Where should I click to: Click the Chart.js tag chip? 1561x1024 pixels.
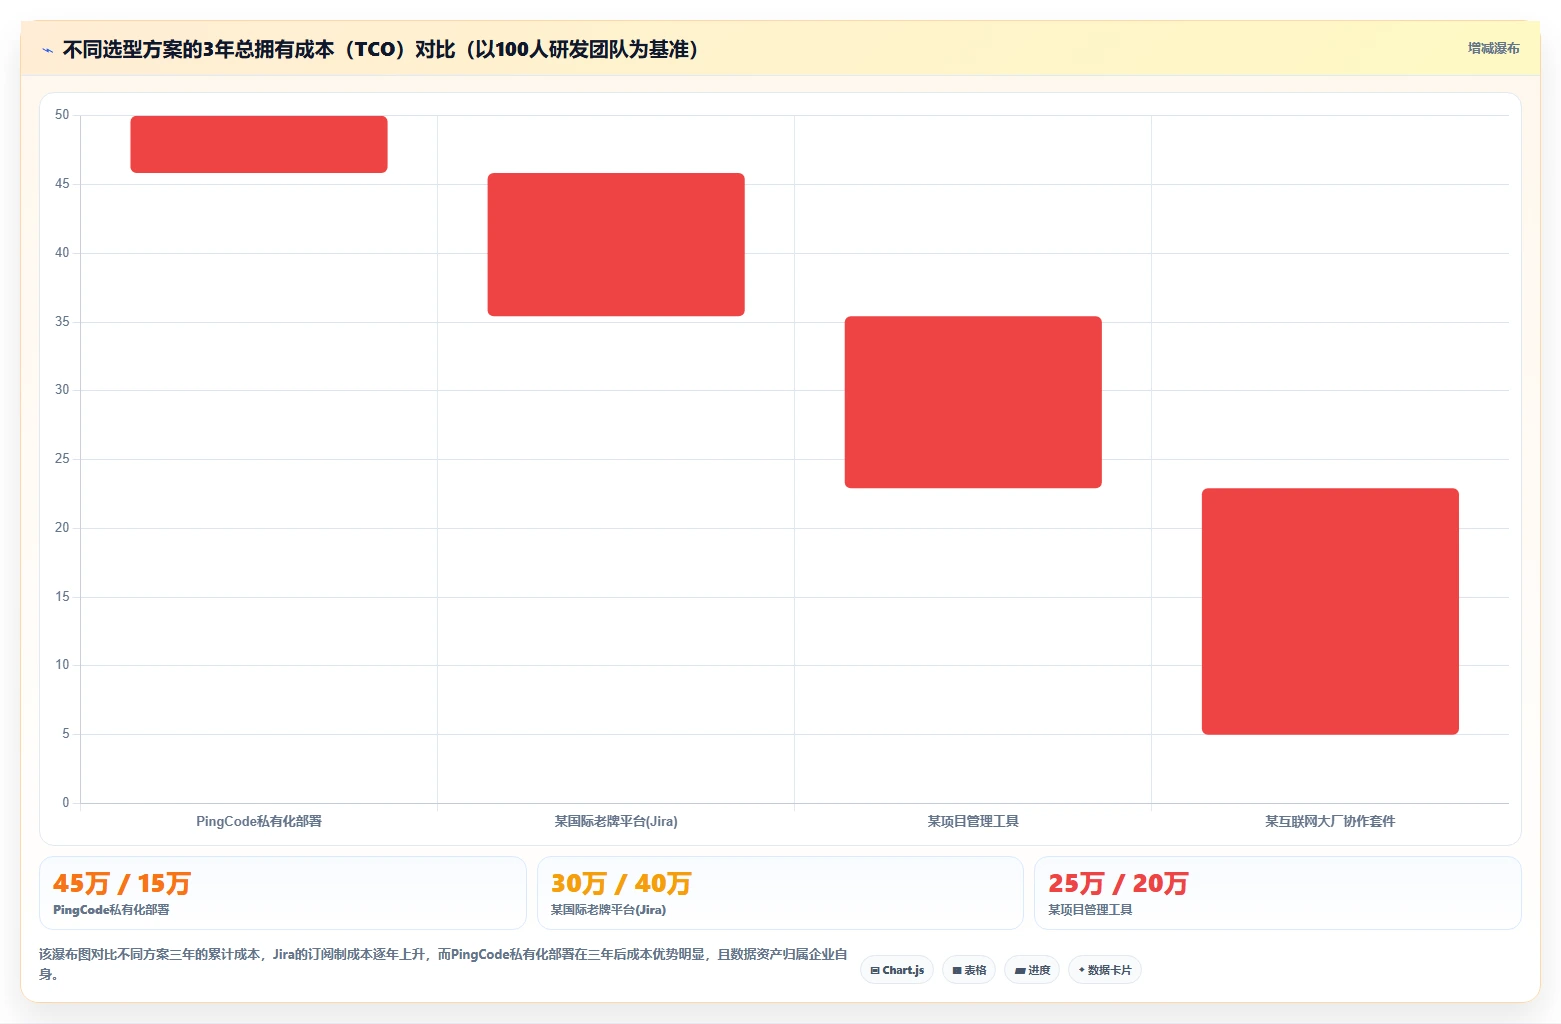click(897, 970)
